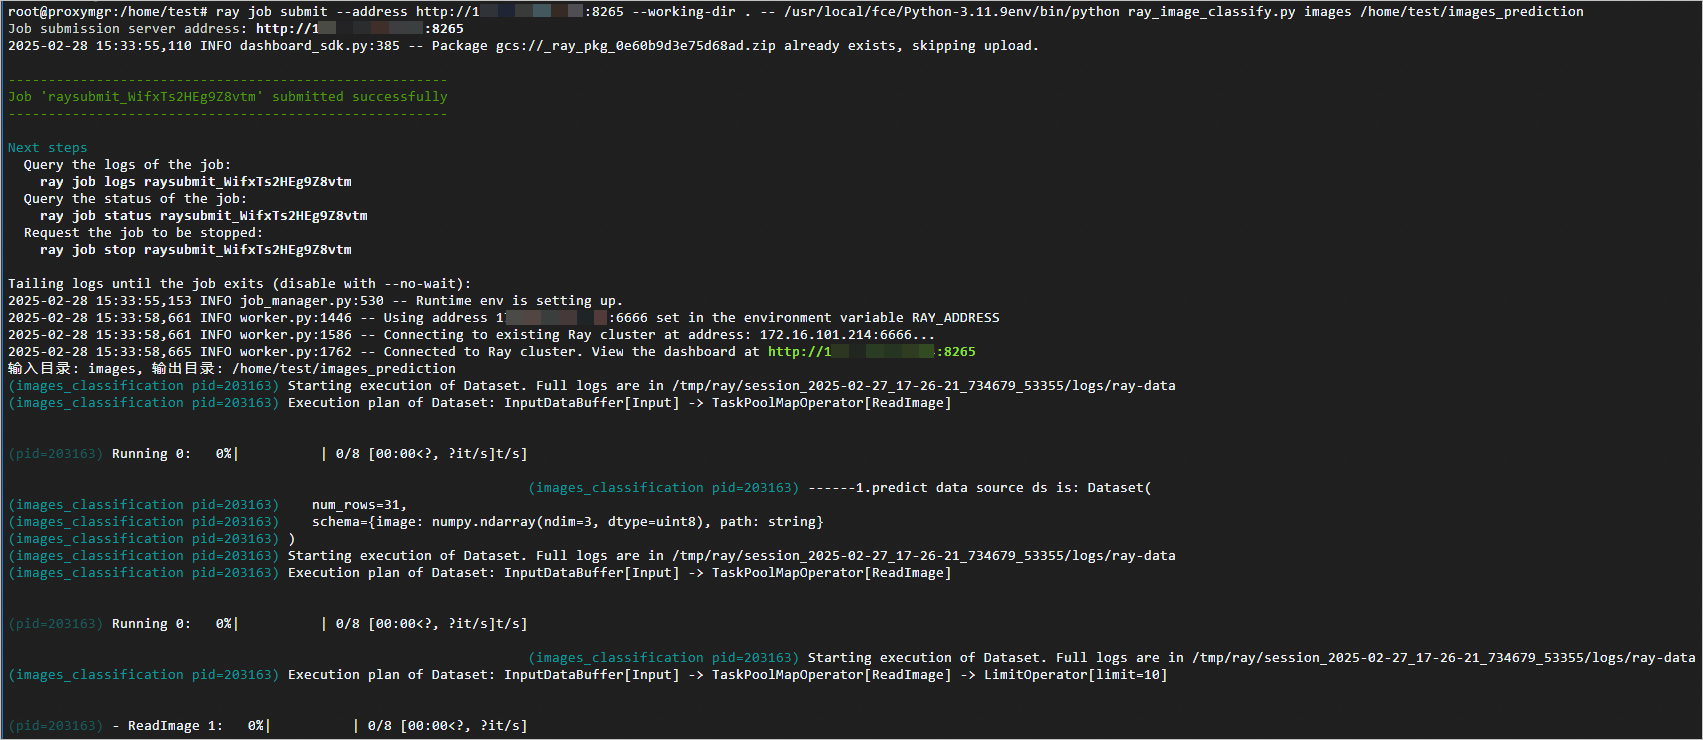Click 'job_manager.py:530' in the log line

312,301
